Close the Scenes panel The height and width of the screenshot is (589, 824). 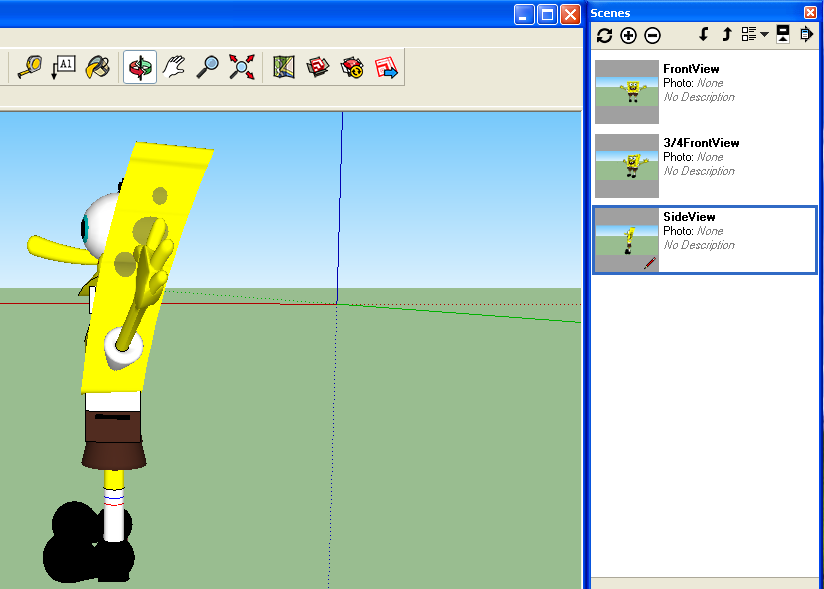pos(810,13)
